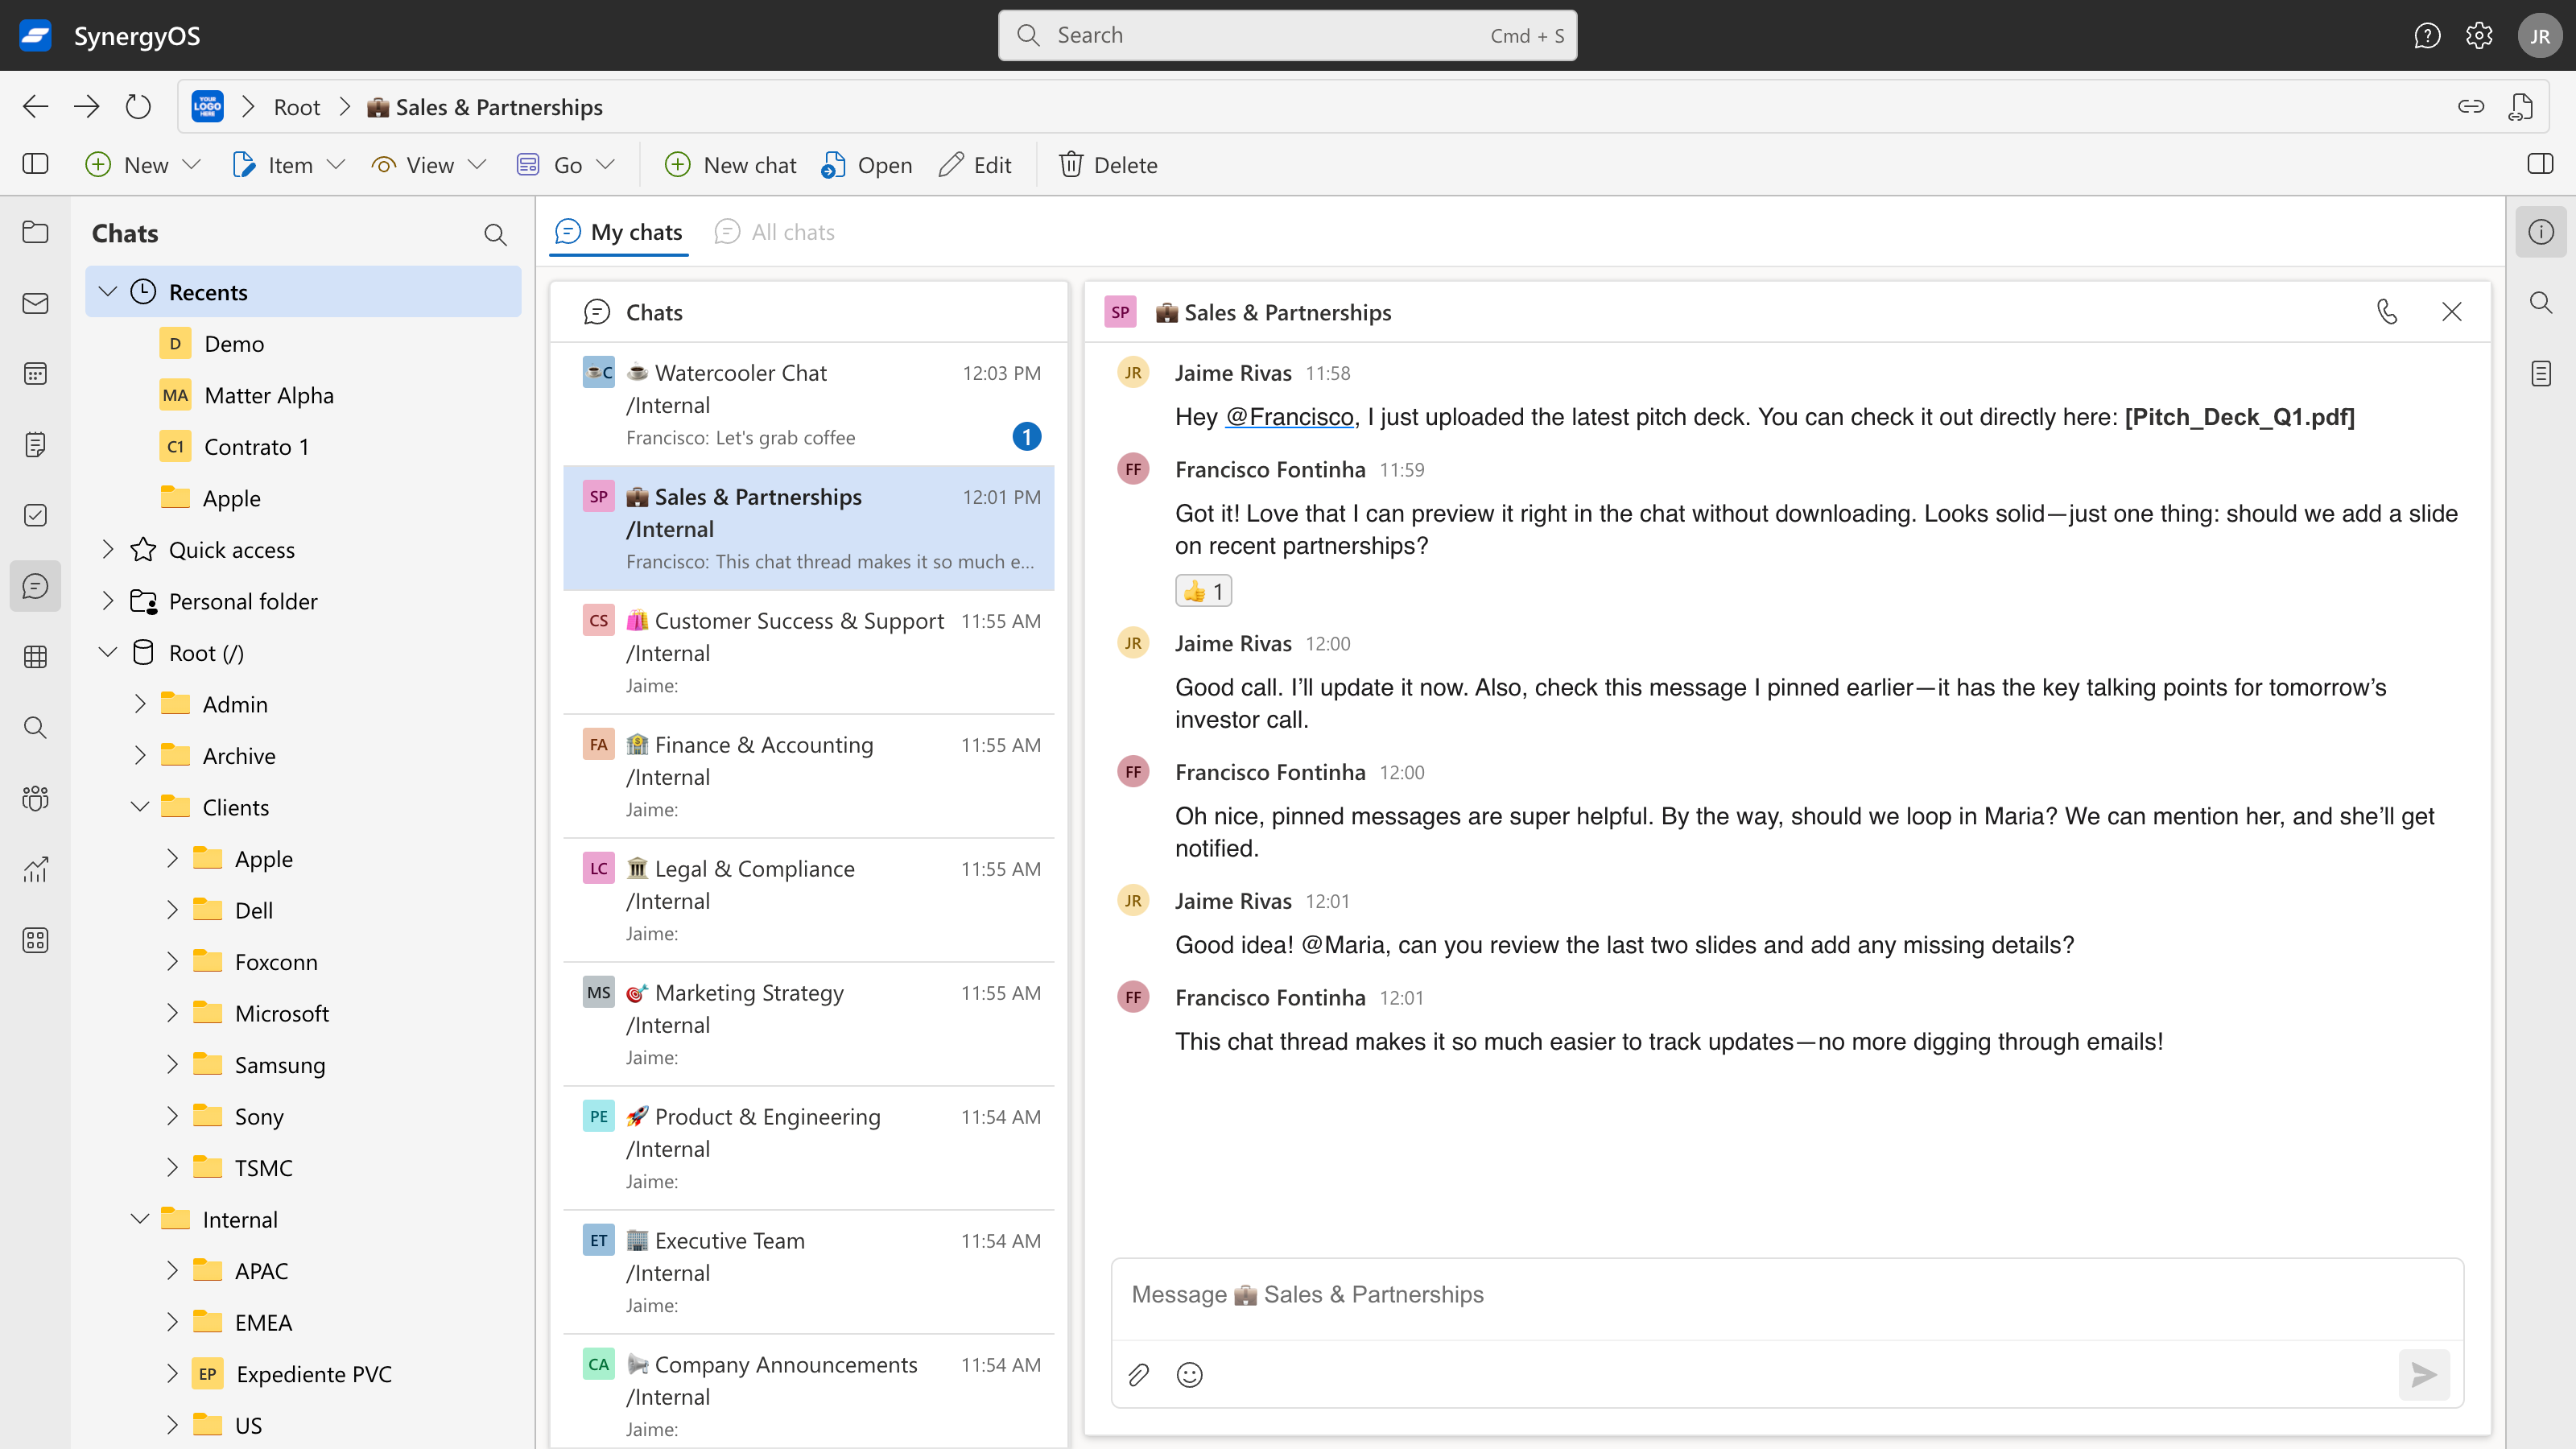
Task: Click the send message arrow button
Action: point(2423,1375)
